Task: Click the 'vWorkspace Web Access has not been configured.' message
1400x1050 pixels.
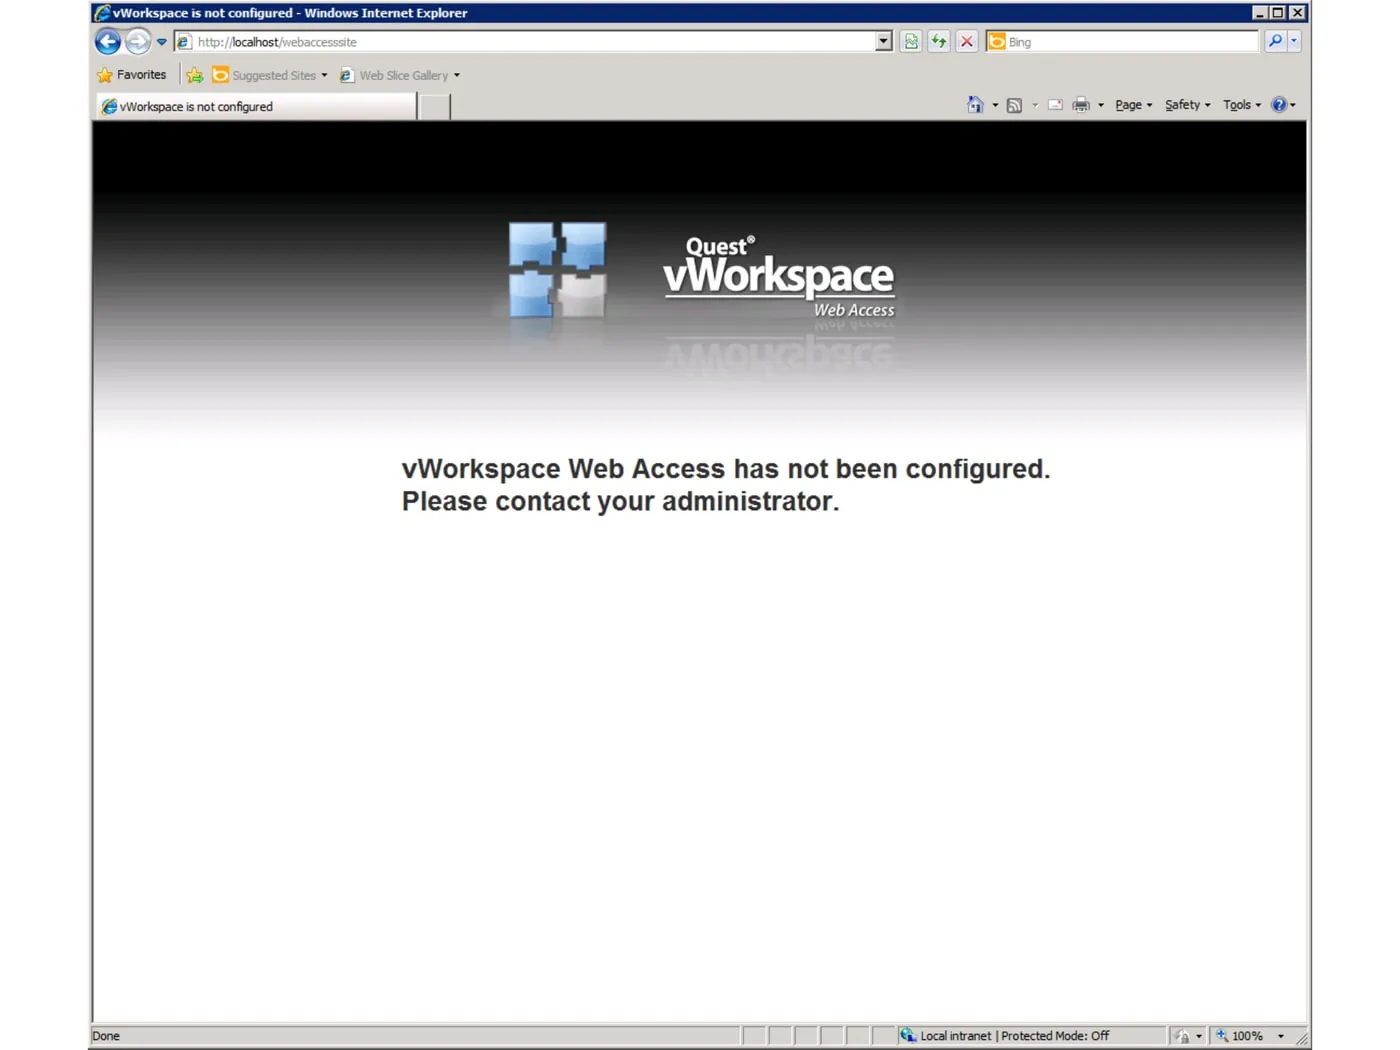Action: (x=726, y=469)
